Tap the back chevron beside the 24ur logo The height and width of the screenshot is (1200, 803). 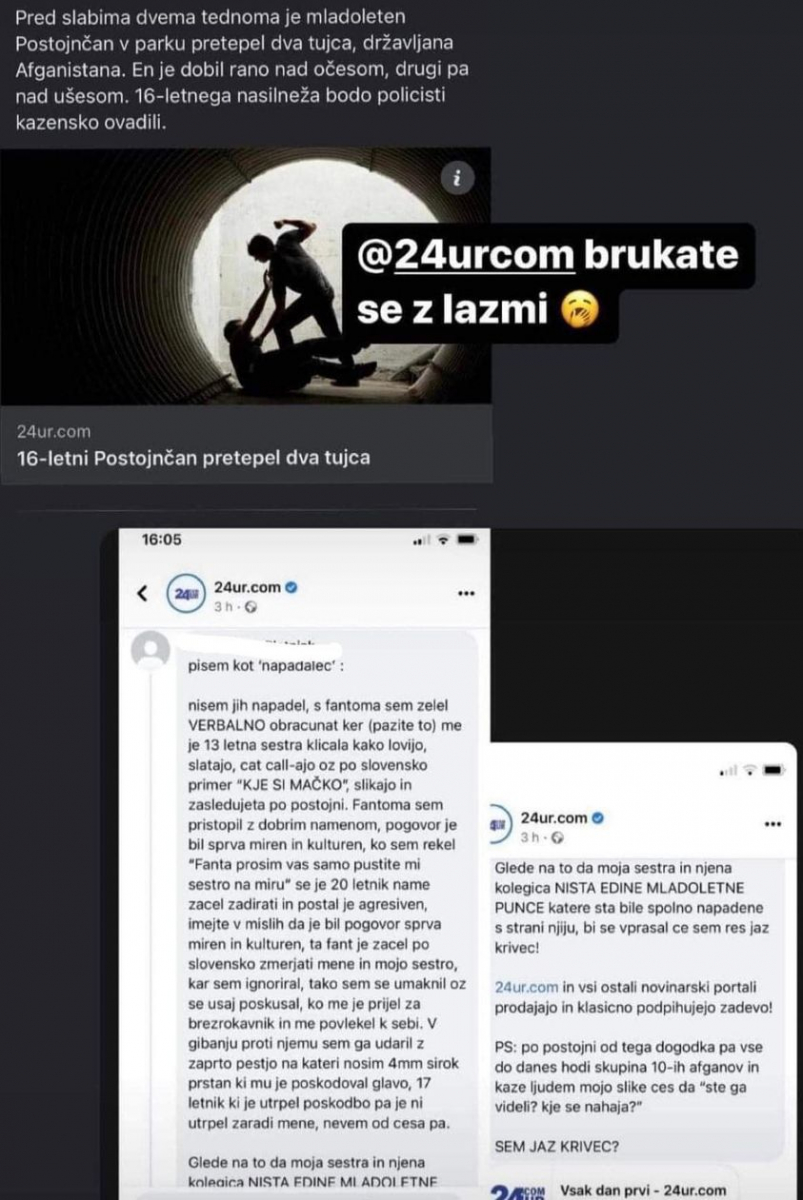point(143,593)
